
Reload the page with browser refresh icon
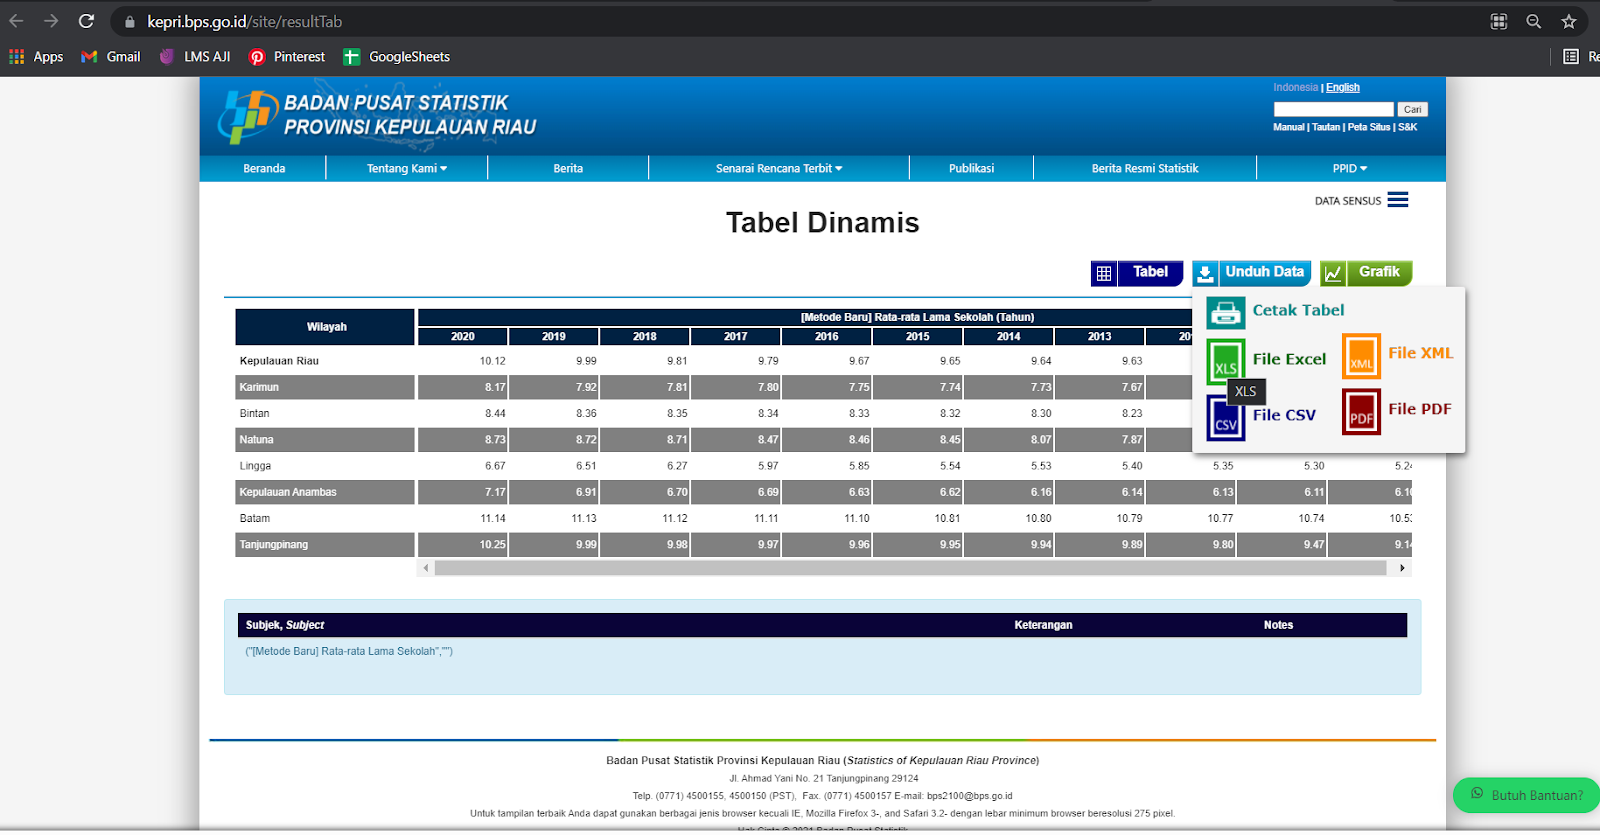coord(87,21)
